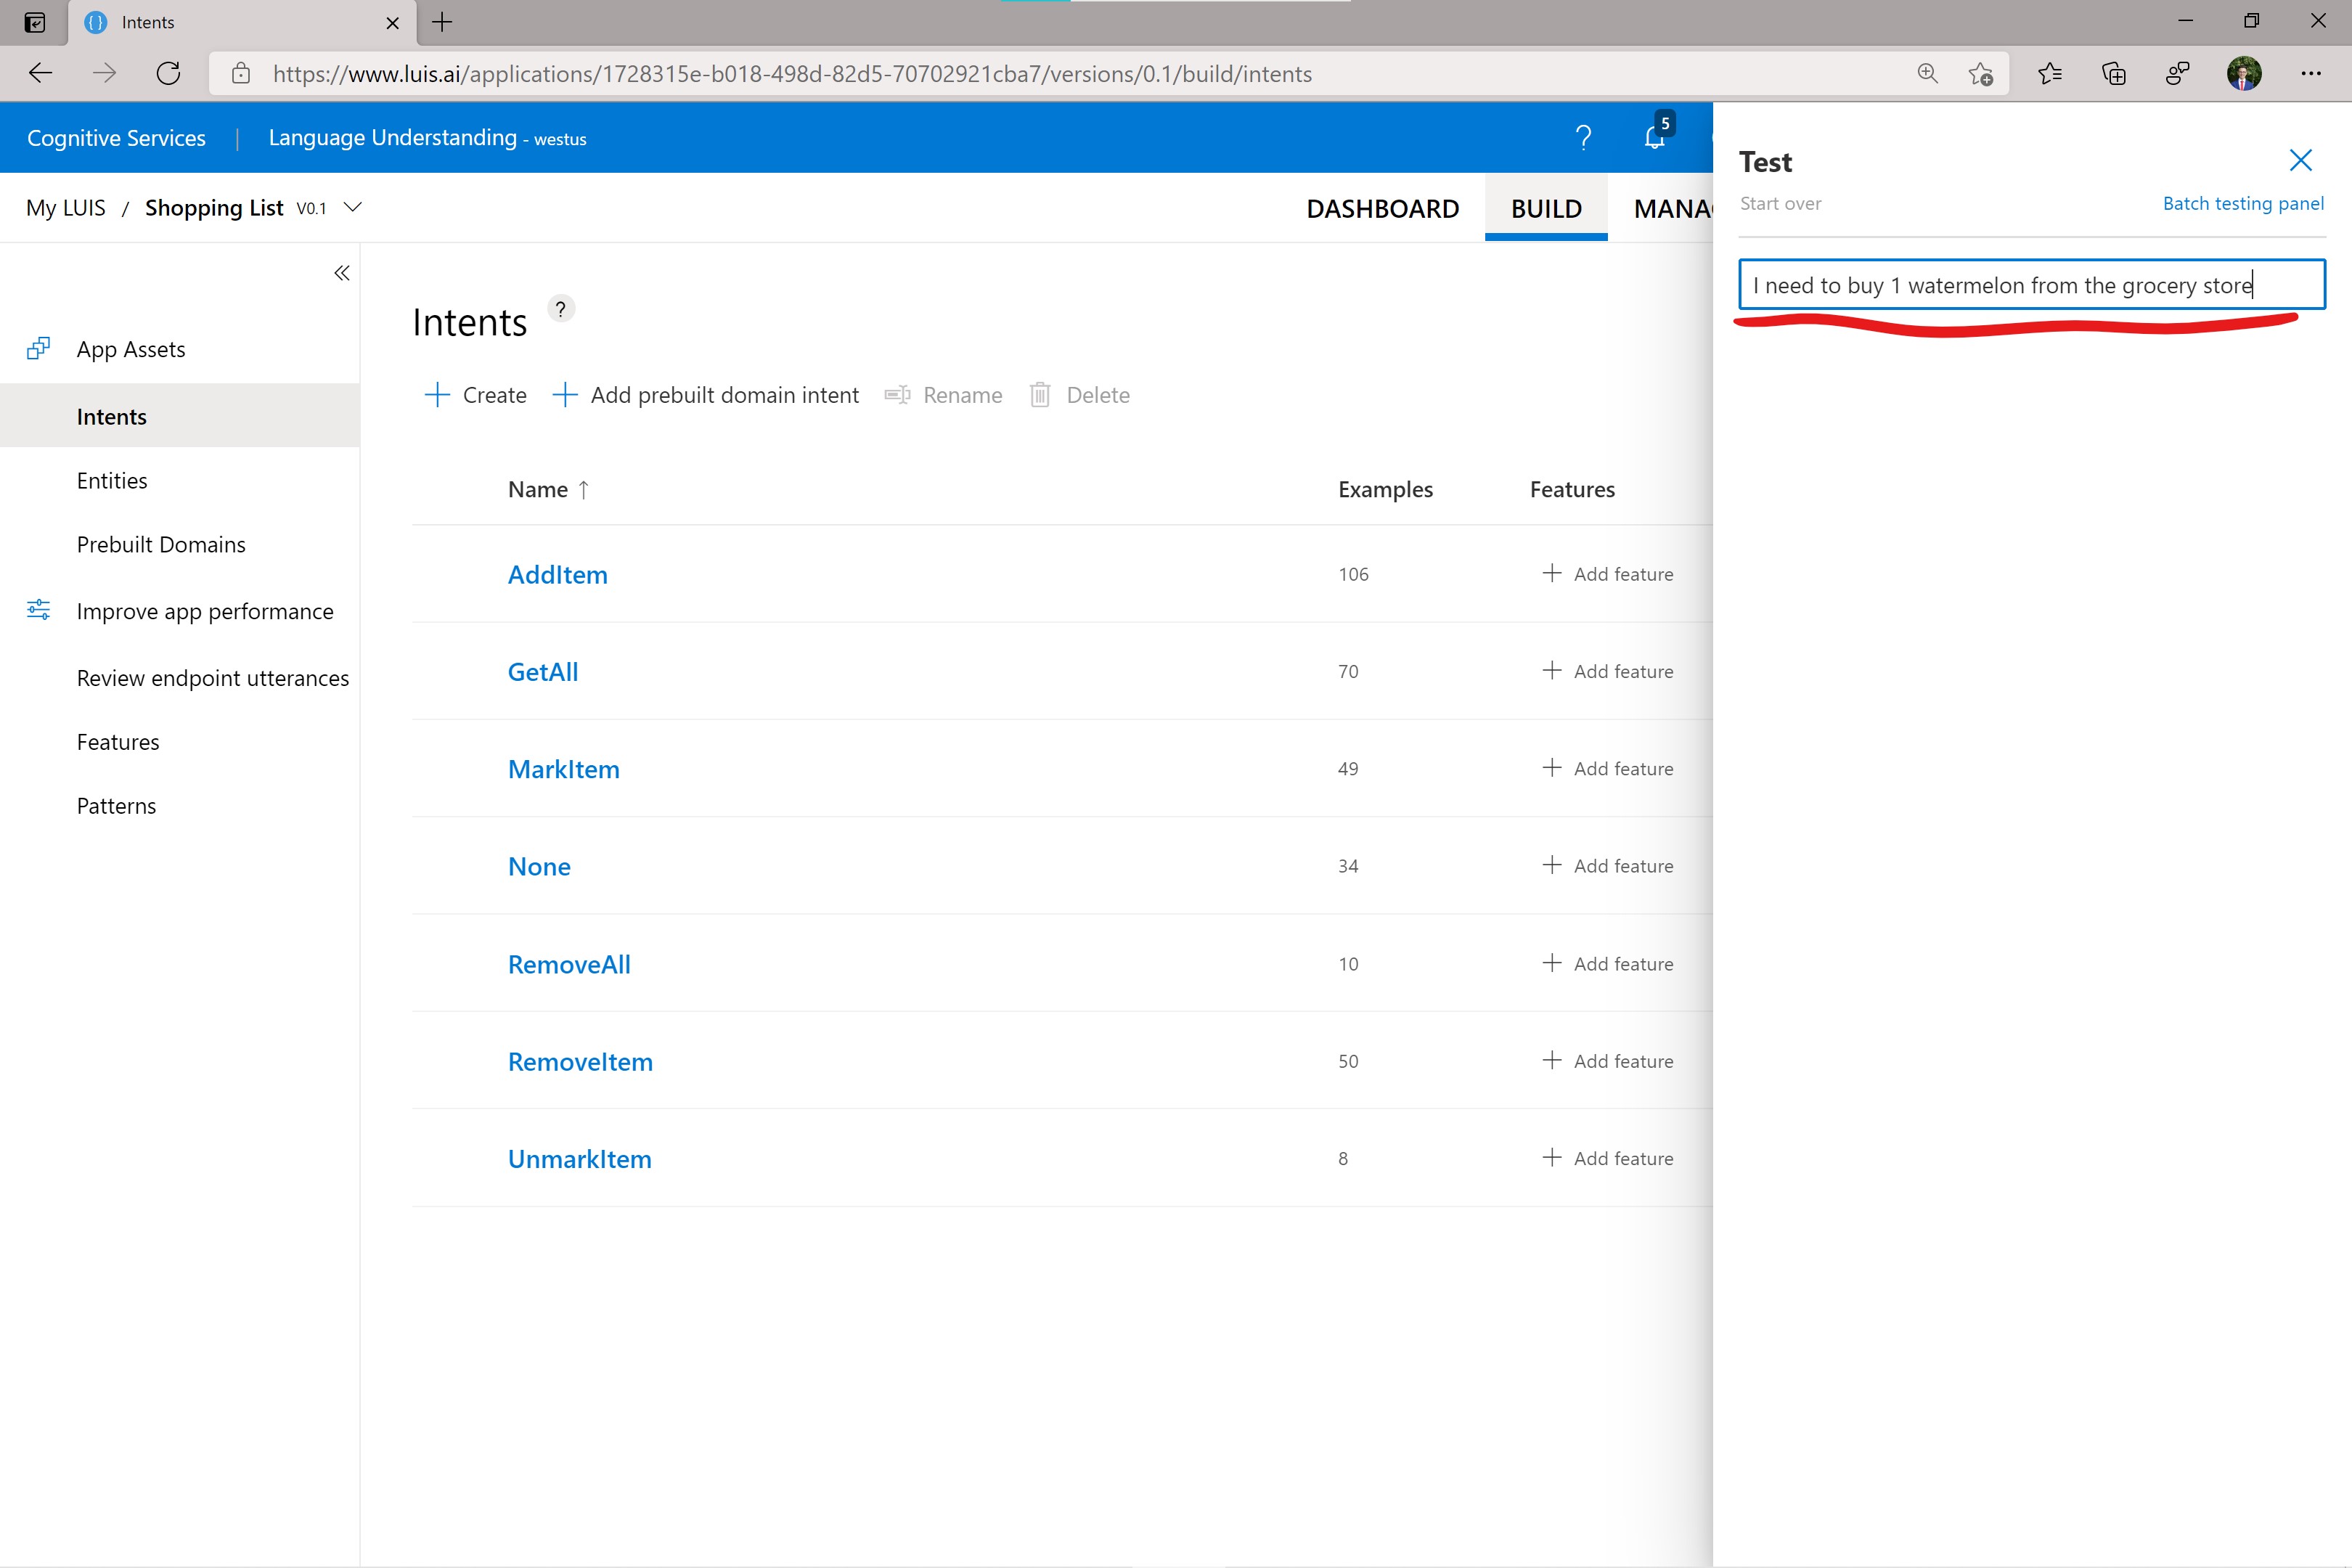Open the help question mark in header
Viewport: 2352px width, 1568px height.
[x=1583, y=137]
